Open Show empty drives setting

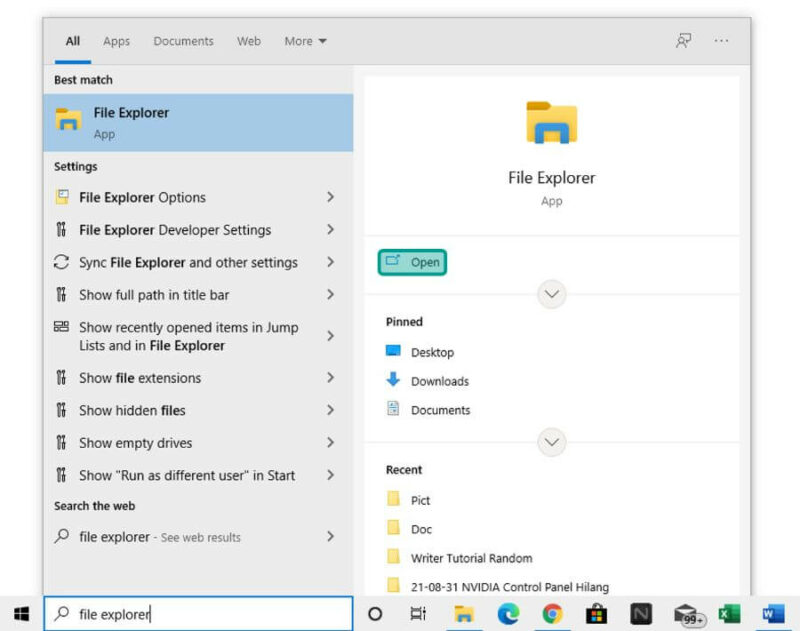point(198,442)
